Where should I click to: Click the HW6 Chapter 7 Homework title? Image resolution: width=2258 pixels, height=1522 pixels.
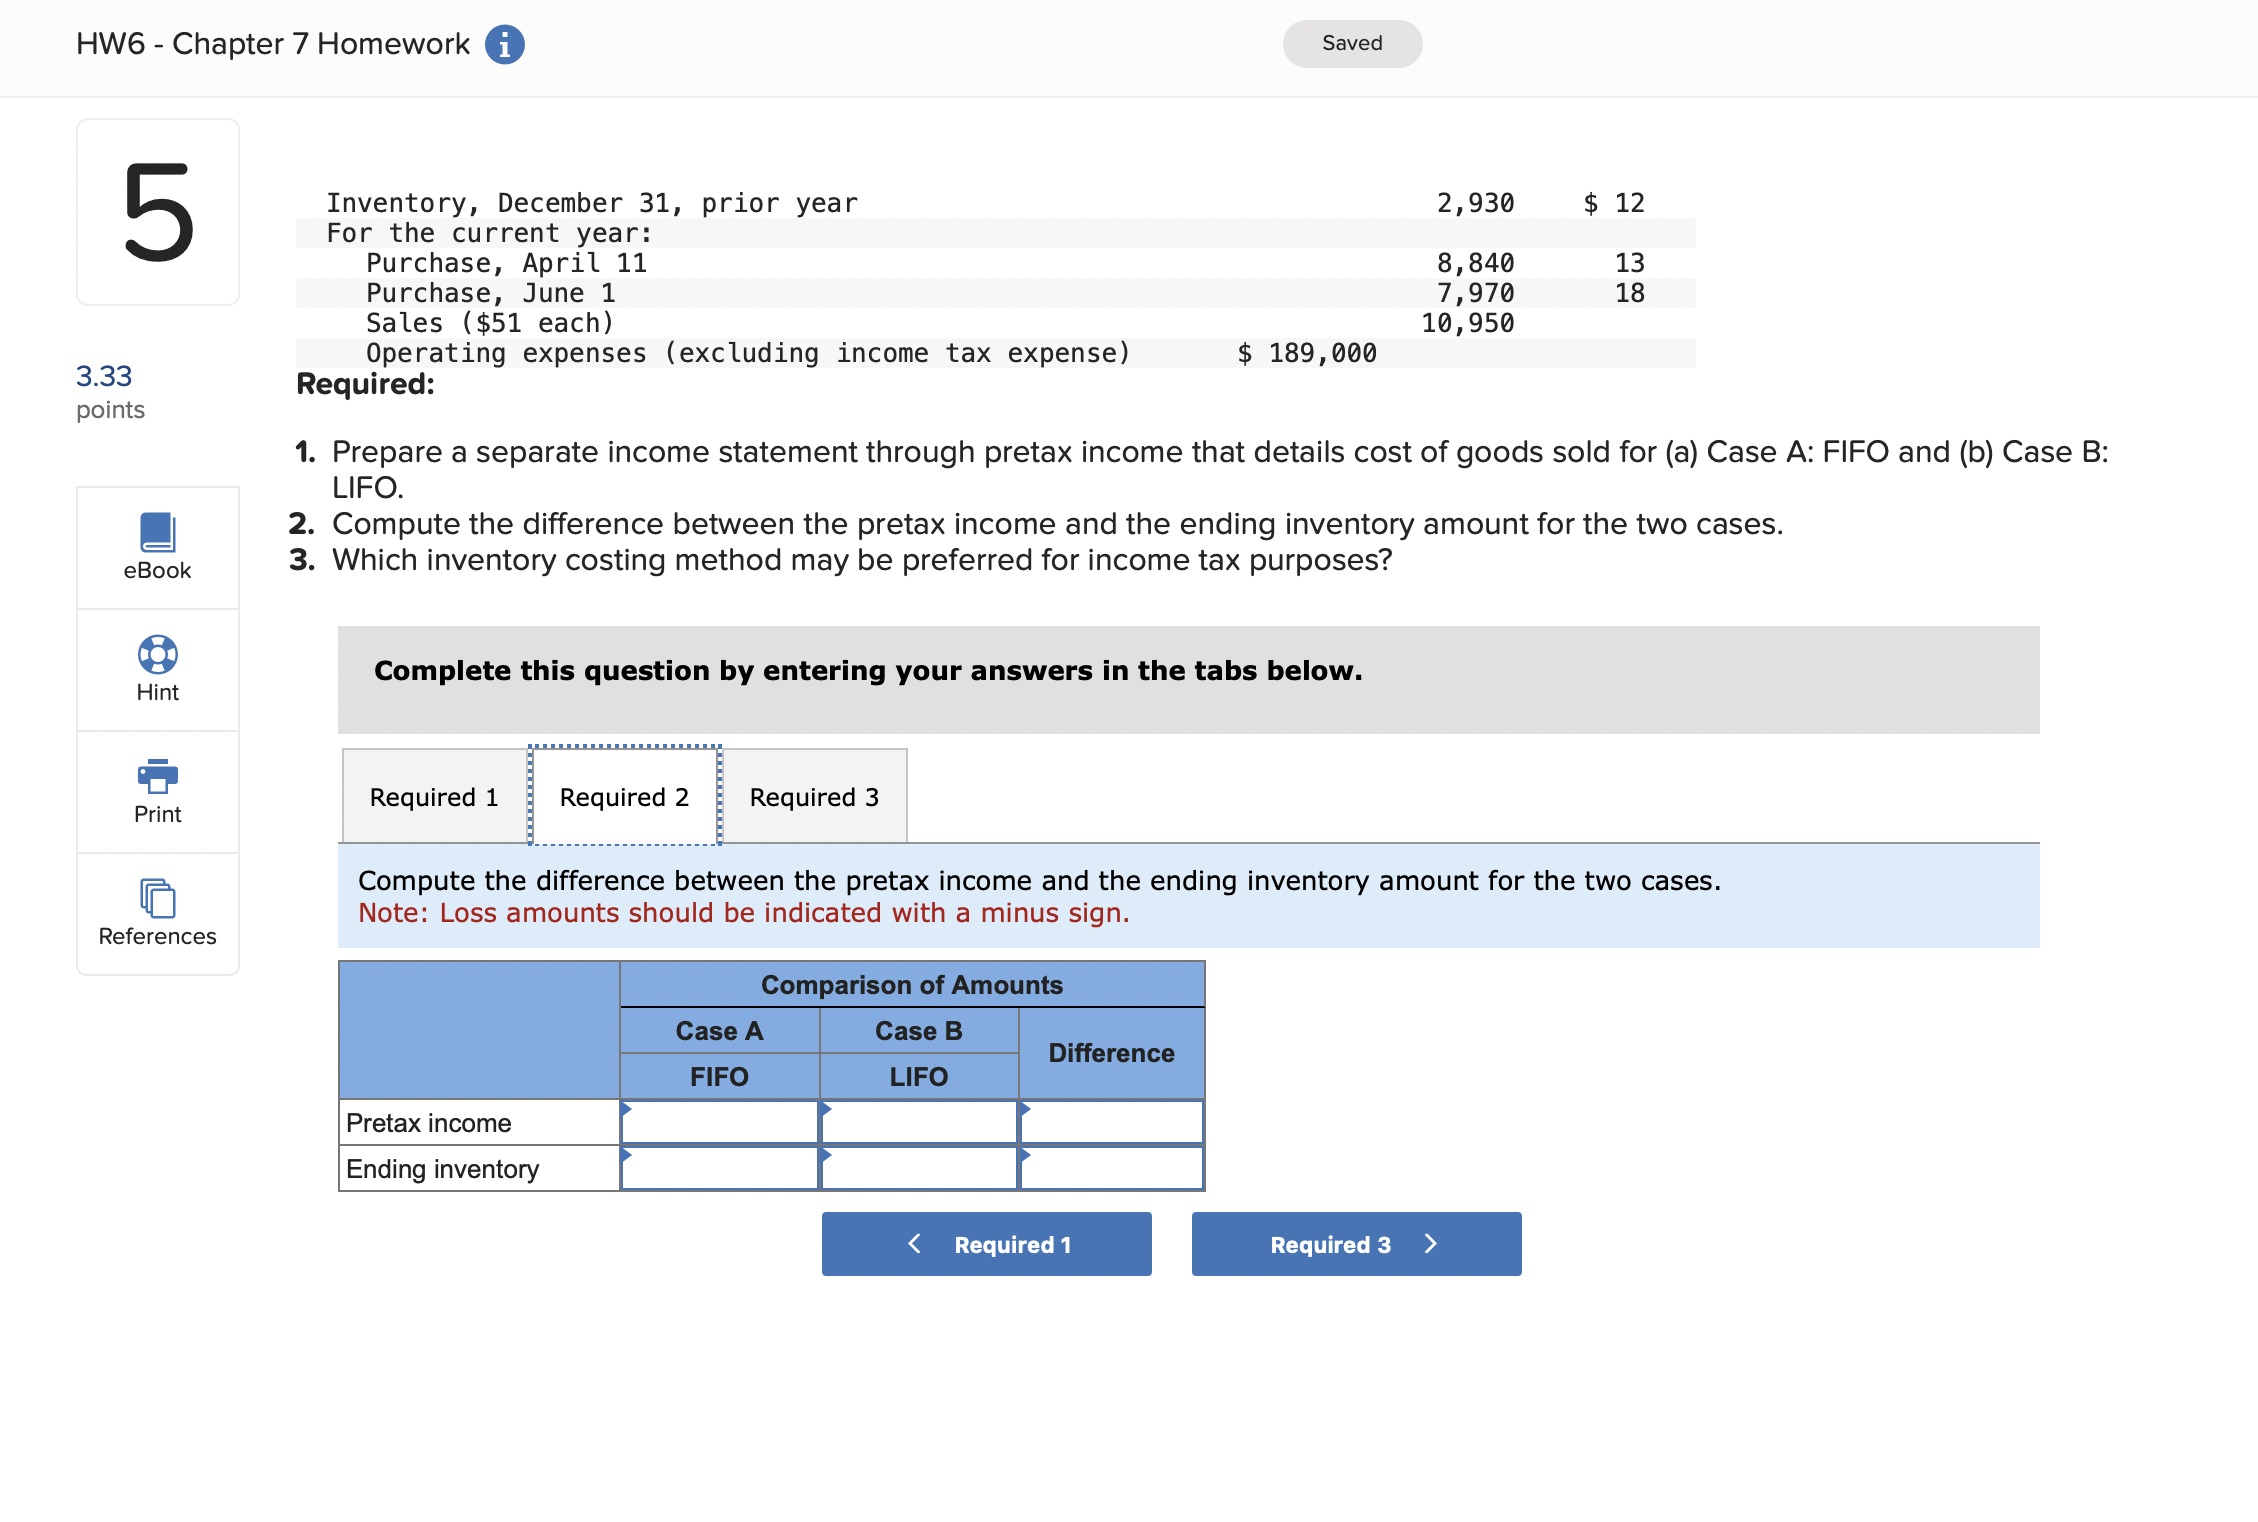(x=272, y=44)
